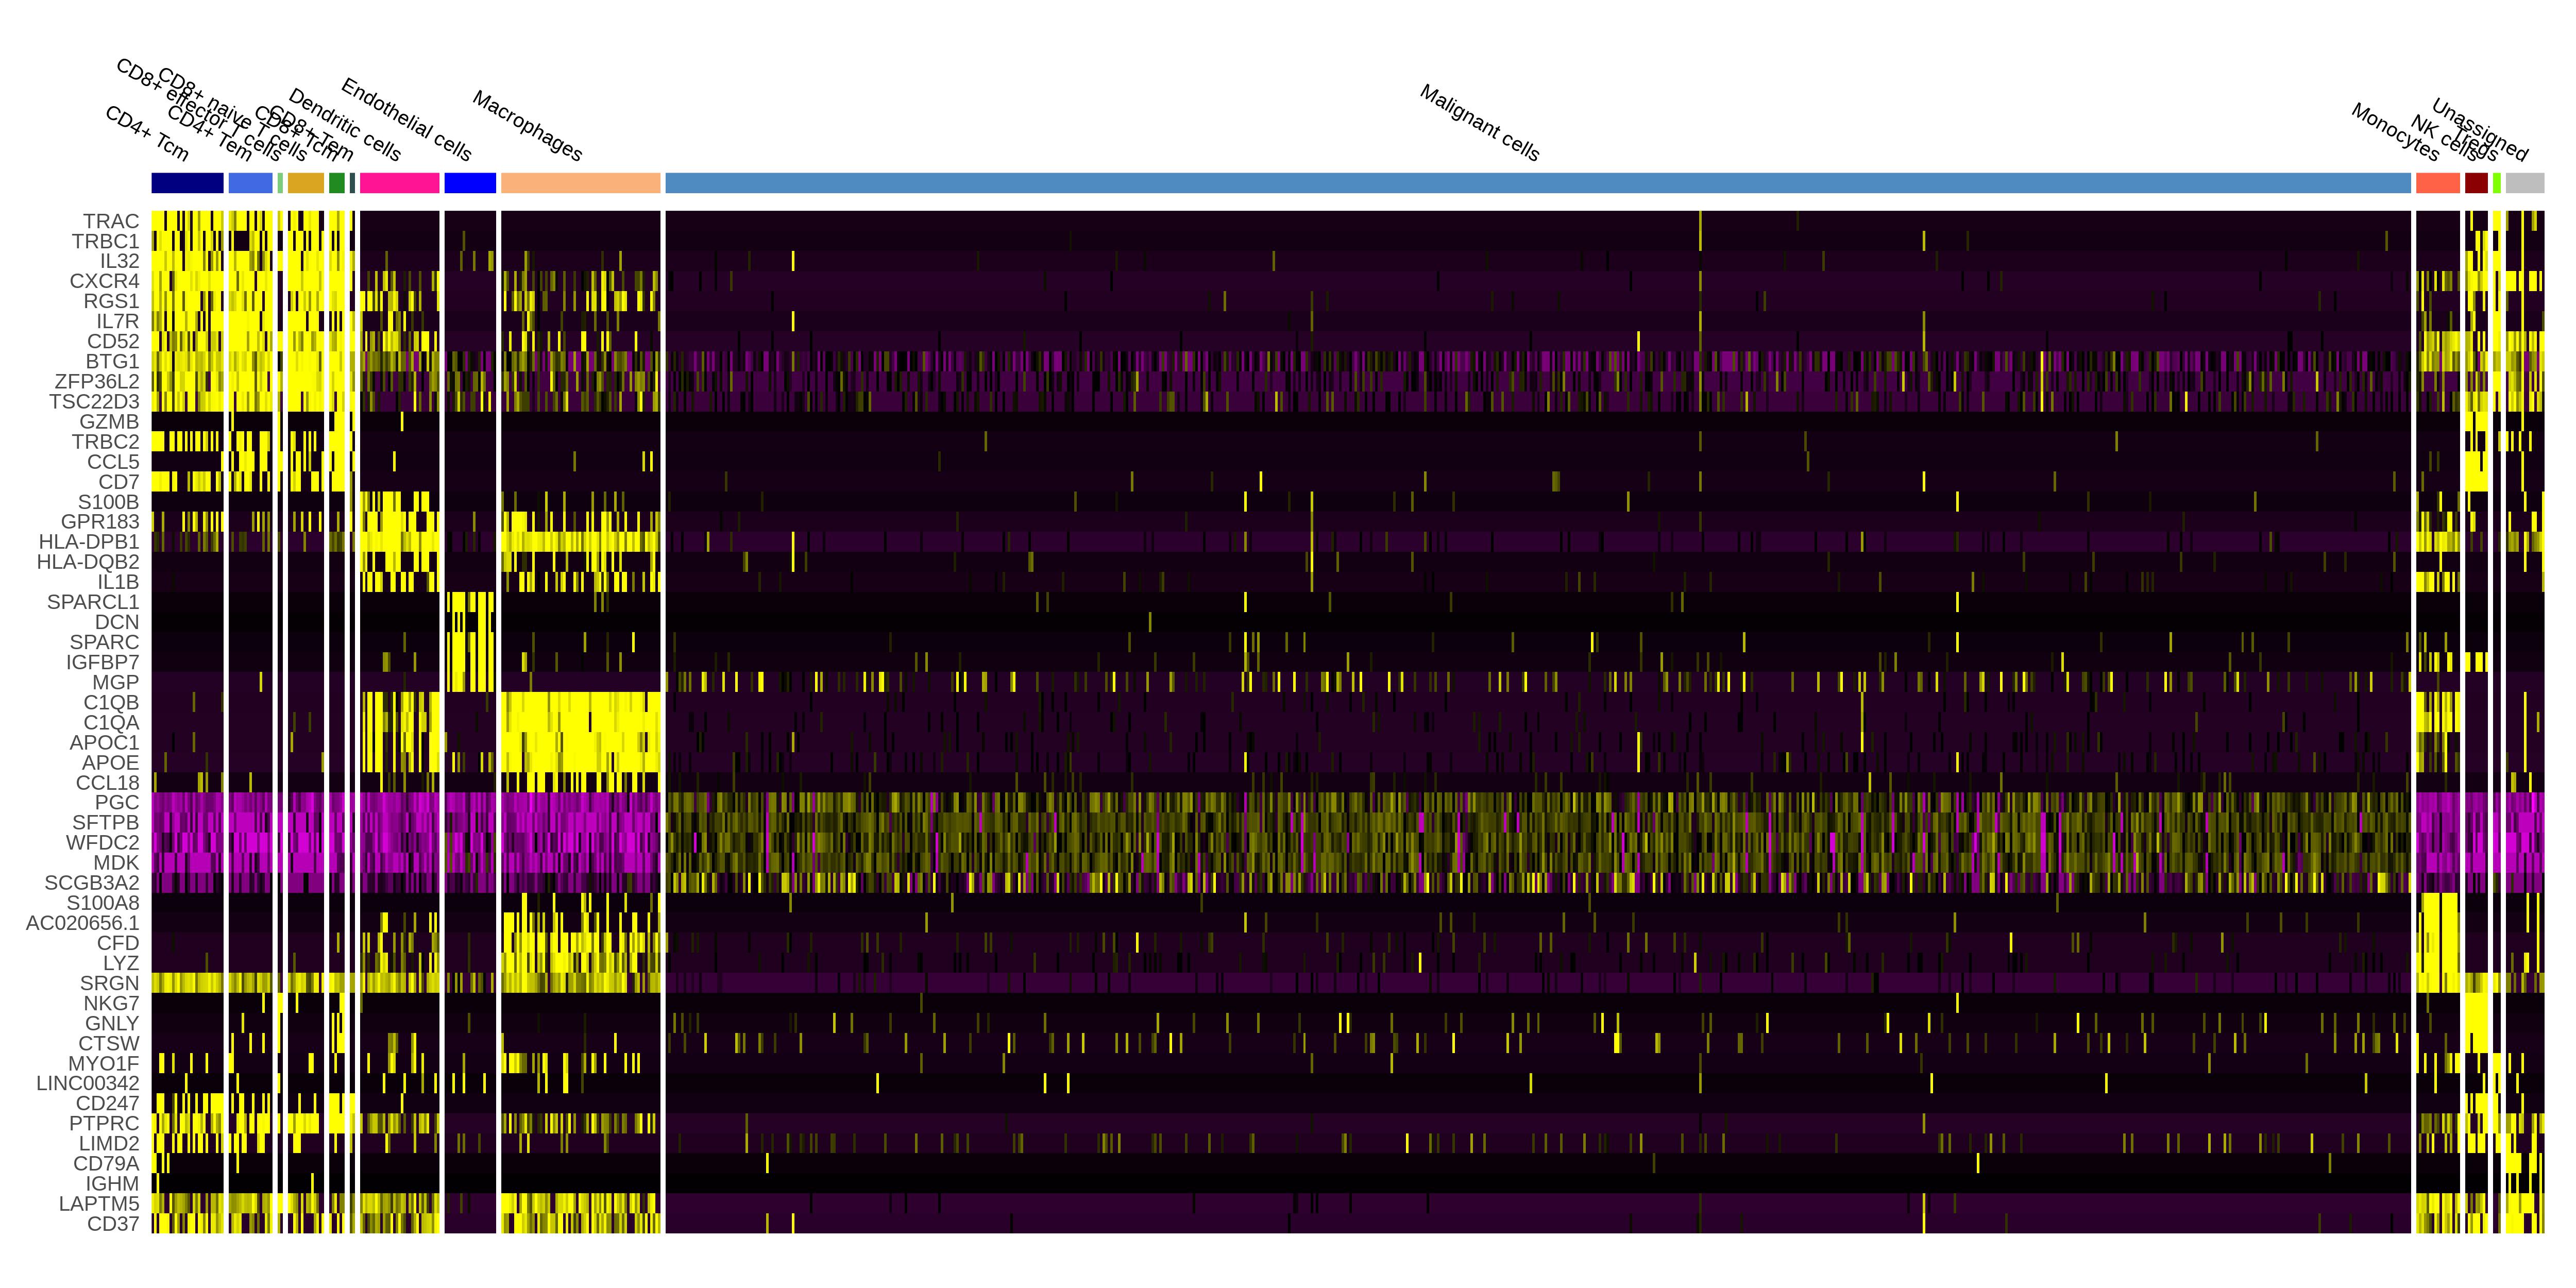Click the S100B gene label

(109, 502)
